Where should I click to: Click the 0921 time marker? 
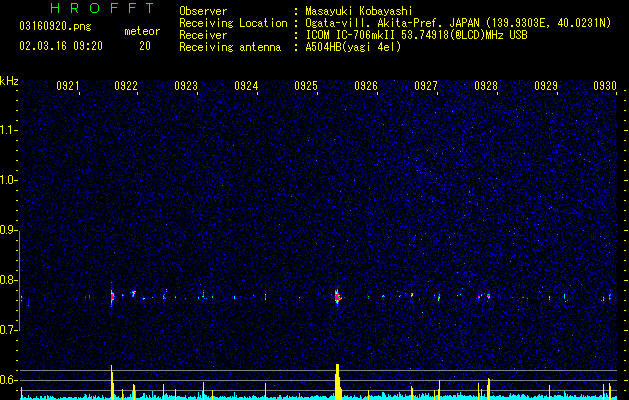[67, 85]
